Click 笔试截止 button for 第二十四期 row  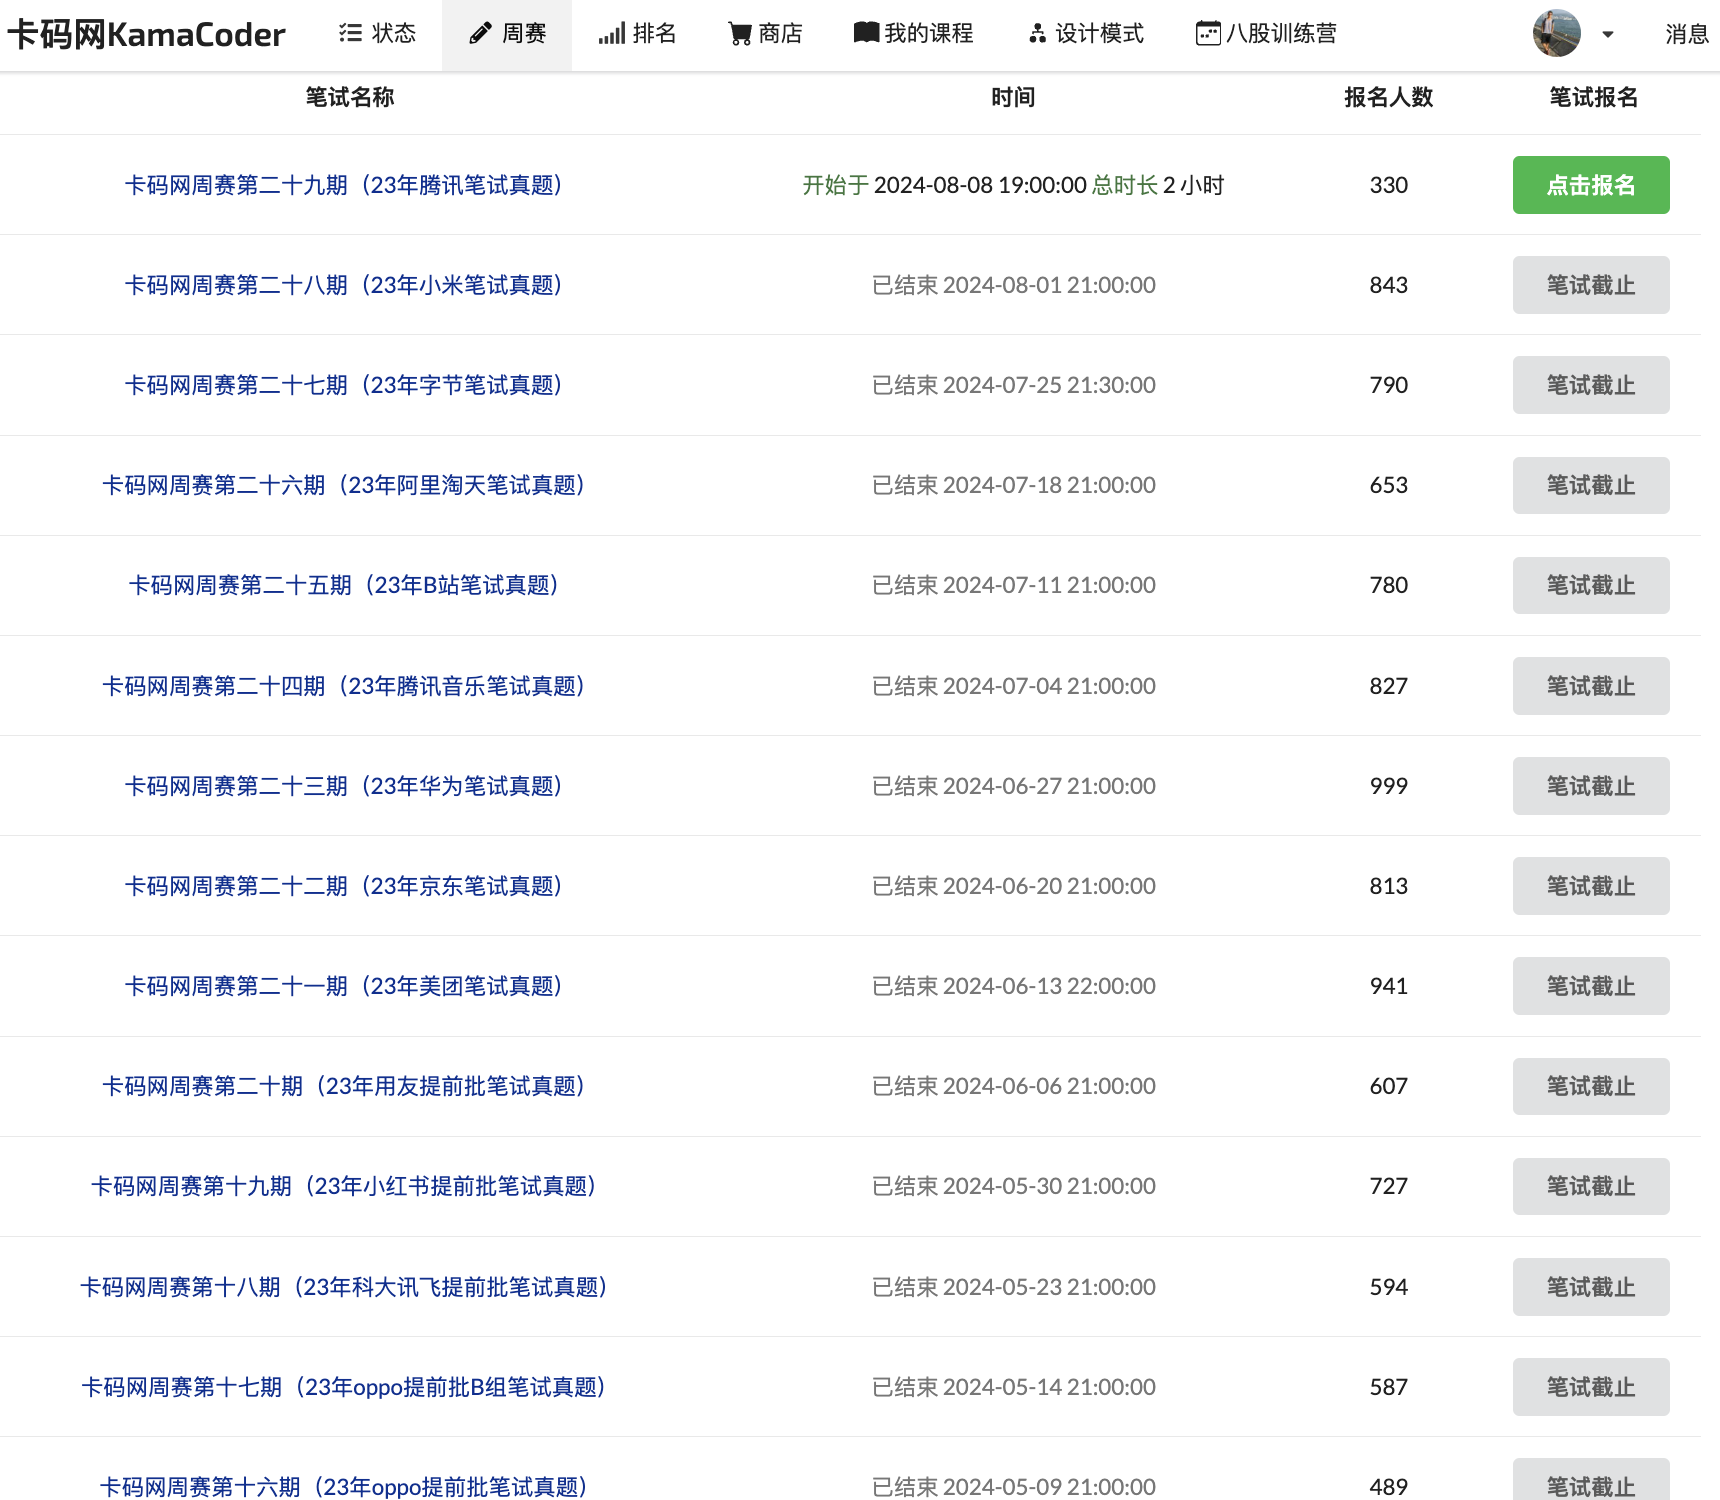[x=1591, y=686]
